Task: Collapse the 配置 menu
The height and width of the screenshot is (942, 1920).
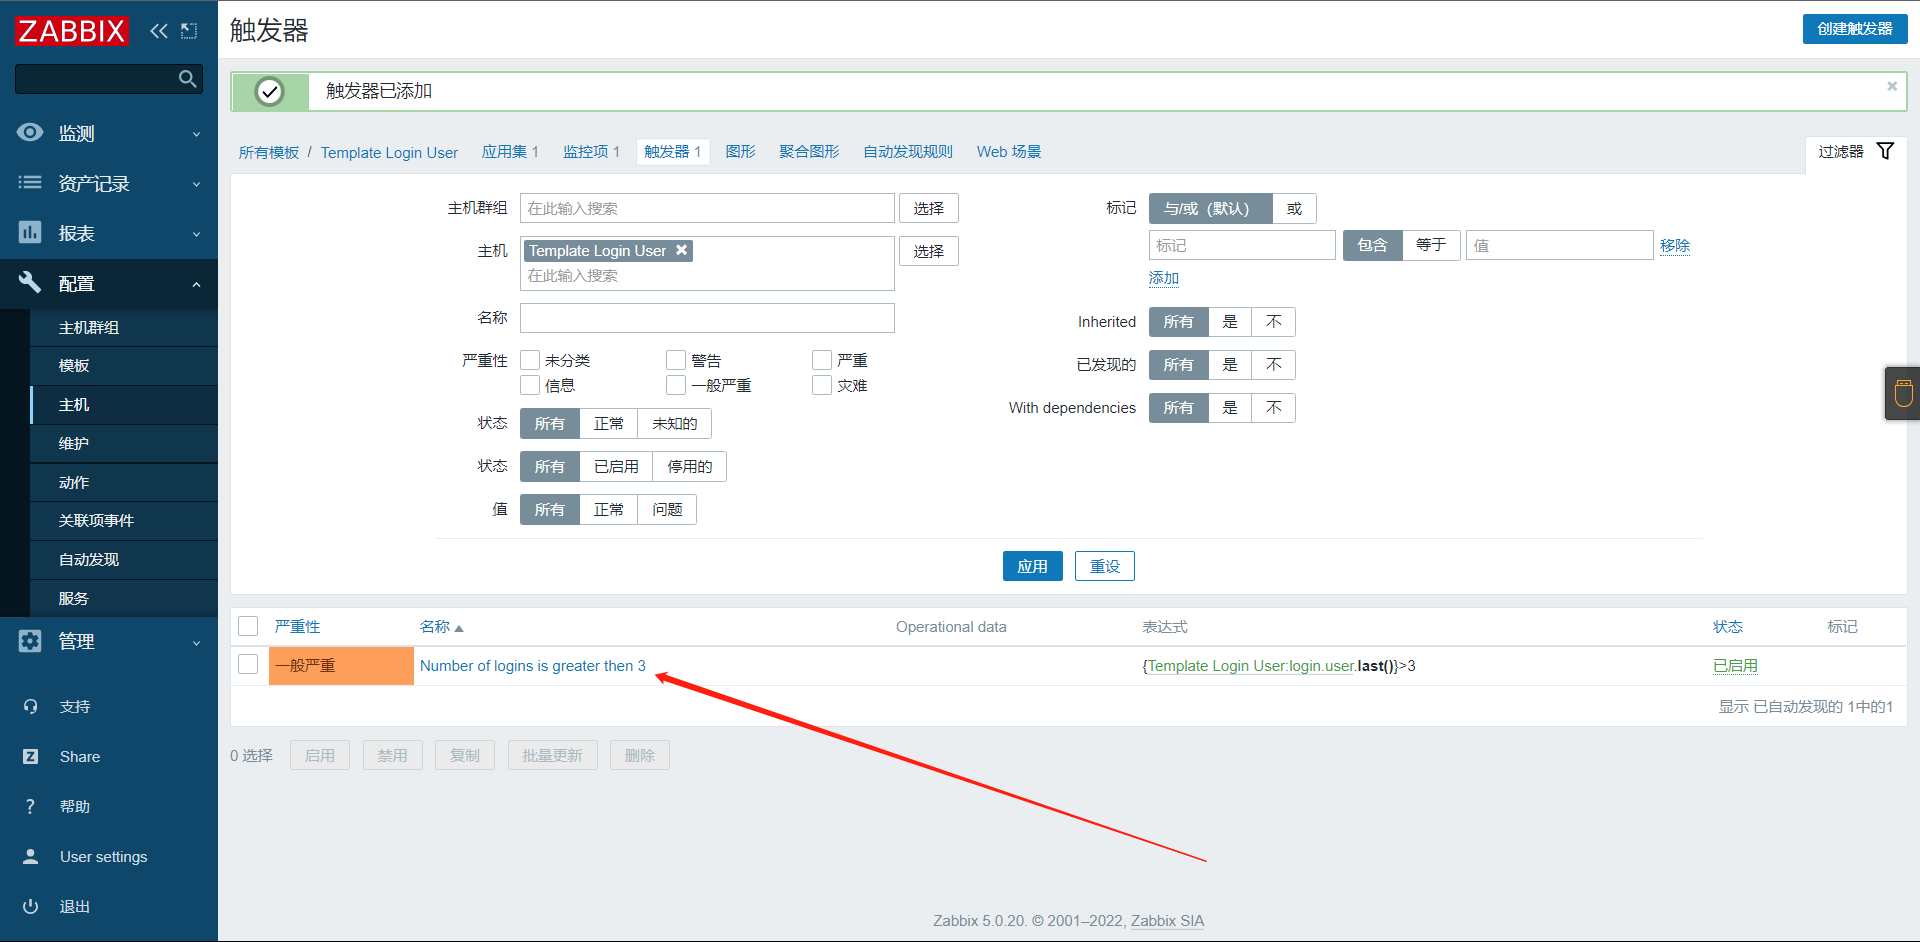Action: pyautogui.click(x=197, y=284)
